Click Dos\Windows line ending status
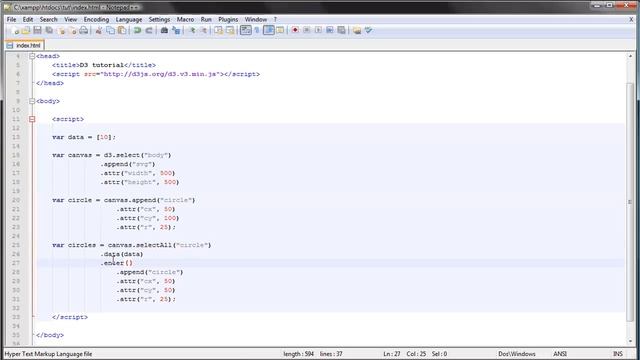 click(x=516, y=354)
